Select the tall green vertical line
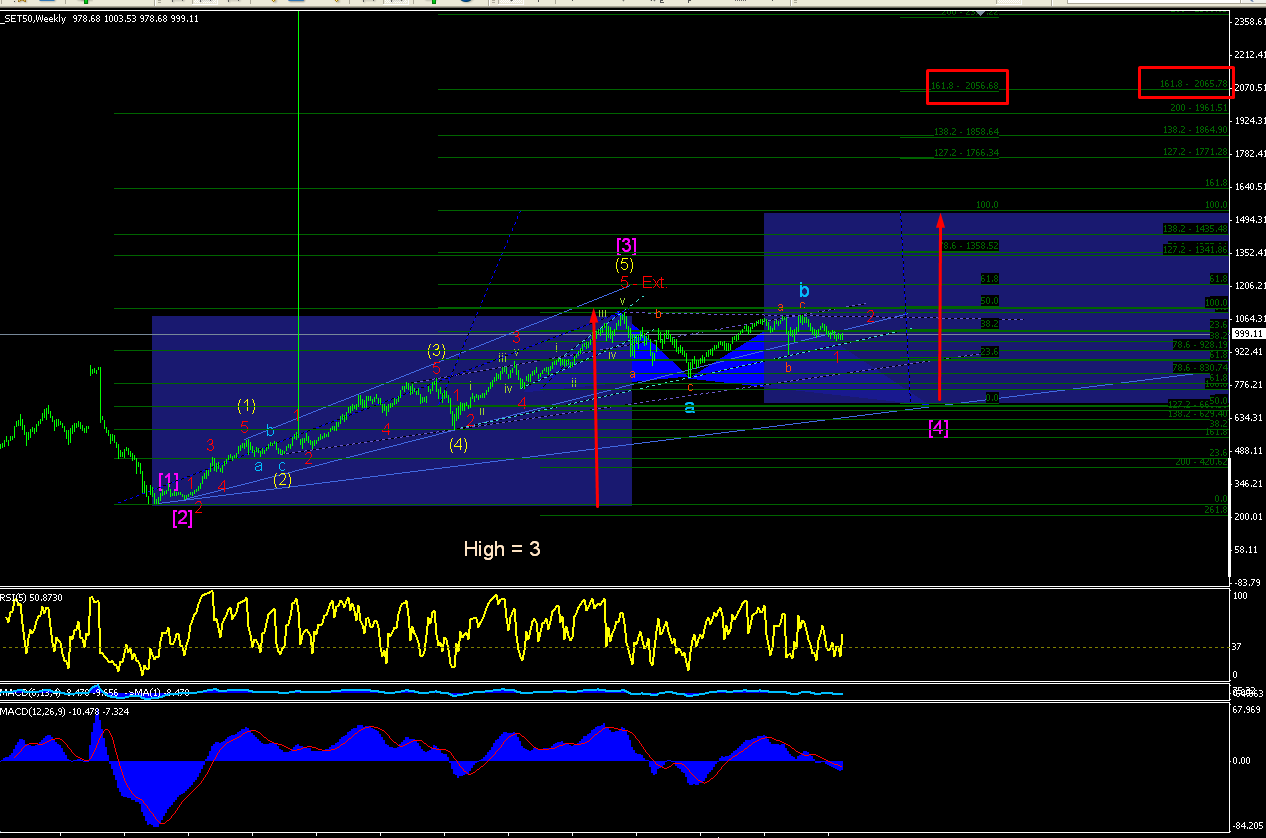Image resolution: width=1266 pixels, height=838 pixels. tap(298, 220)
